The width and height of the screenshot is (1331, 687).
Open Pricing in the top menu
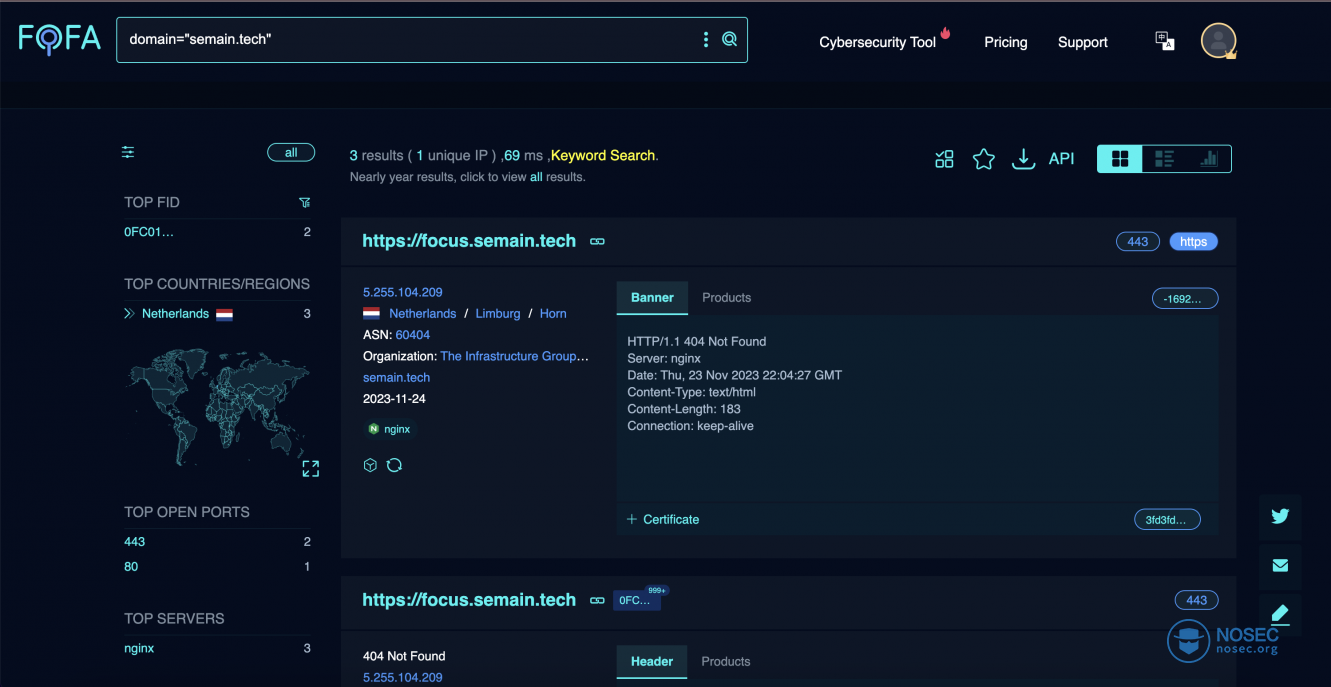tap(1005, 42)
